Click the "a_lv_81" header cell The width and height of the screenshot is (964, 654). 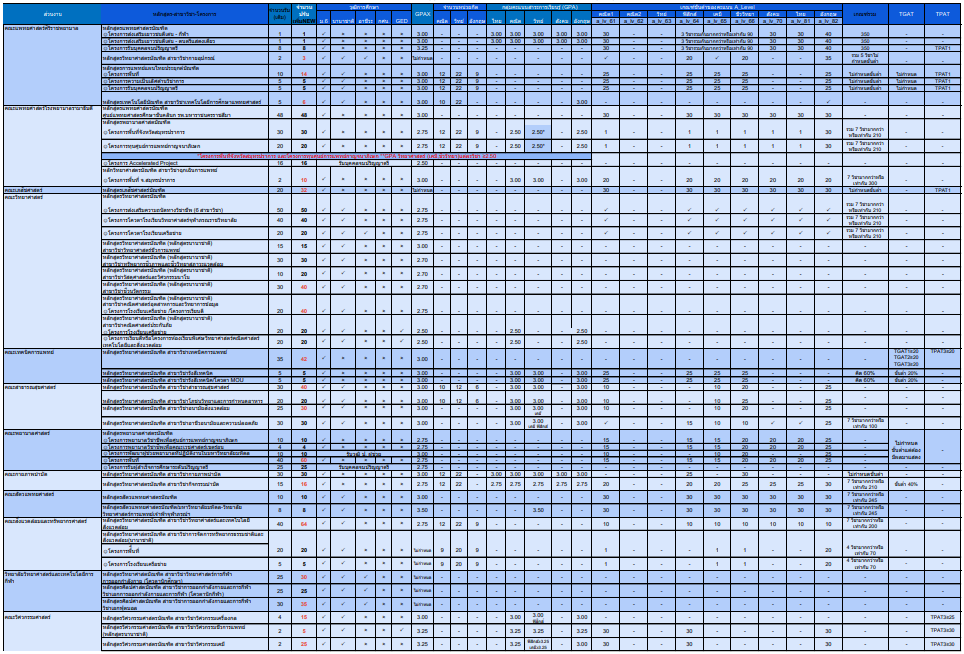(800, 21)
